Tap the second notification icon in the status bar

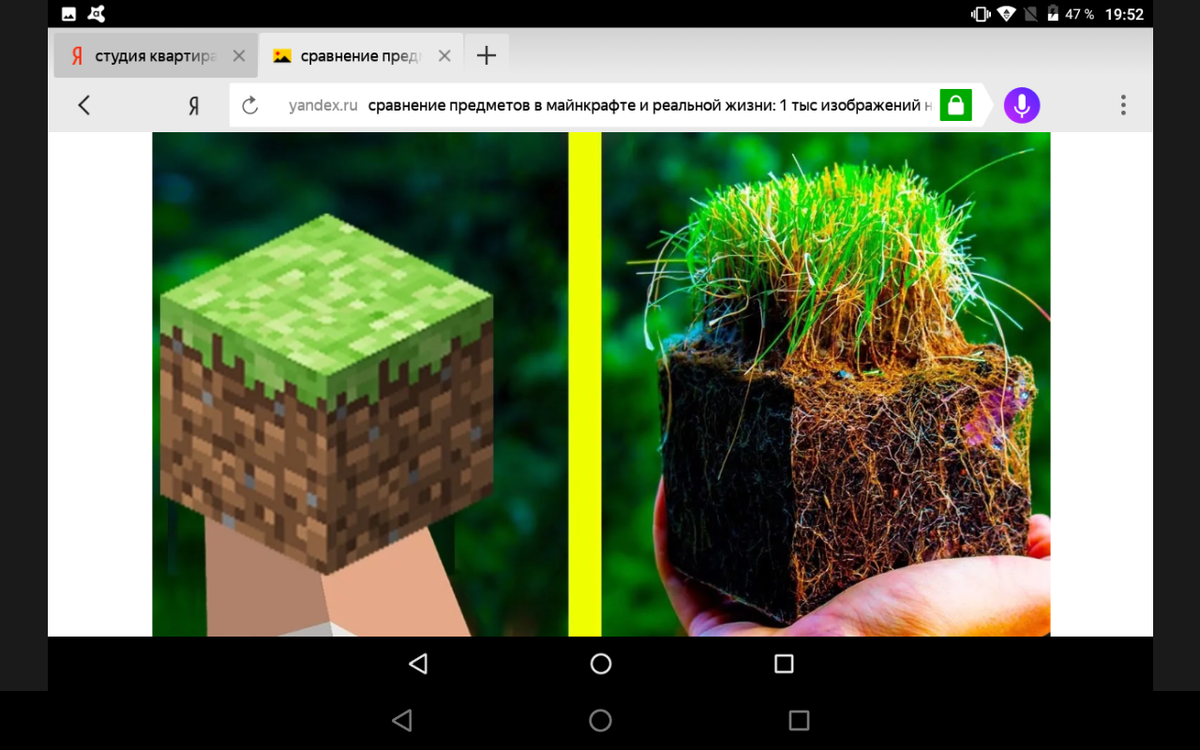pyautogui.click(x=97, y=14)
